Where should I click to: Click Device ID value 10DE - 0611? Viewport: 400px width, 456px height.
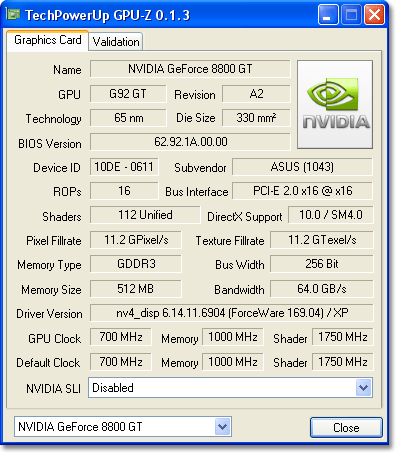click(x=124, y=167)
